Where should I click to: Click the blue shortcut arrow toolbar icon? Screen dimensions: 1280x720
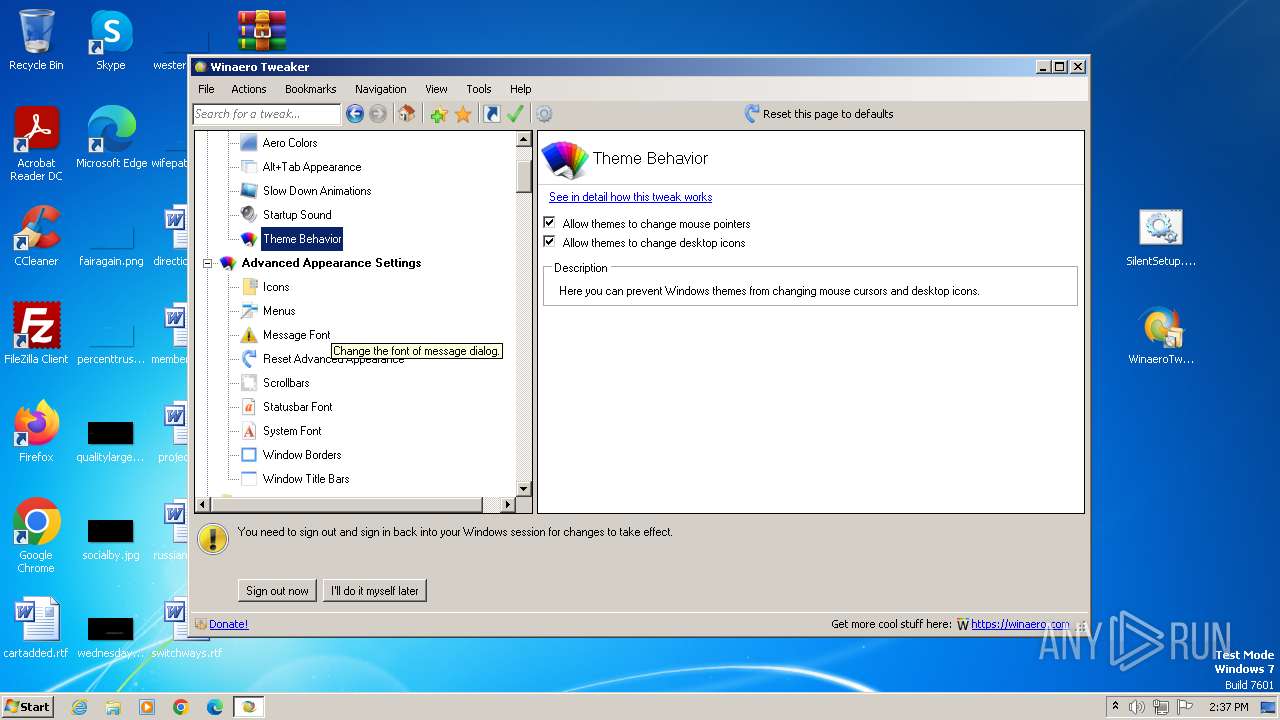[x=491, y=114]
